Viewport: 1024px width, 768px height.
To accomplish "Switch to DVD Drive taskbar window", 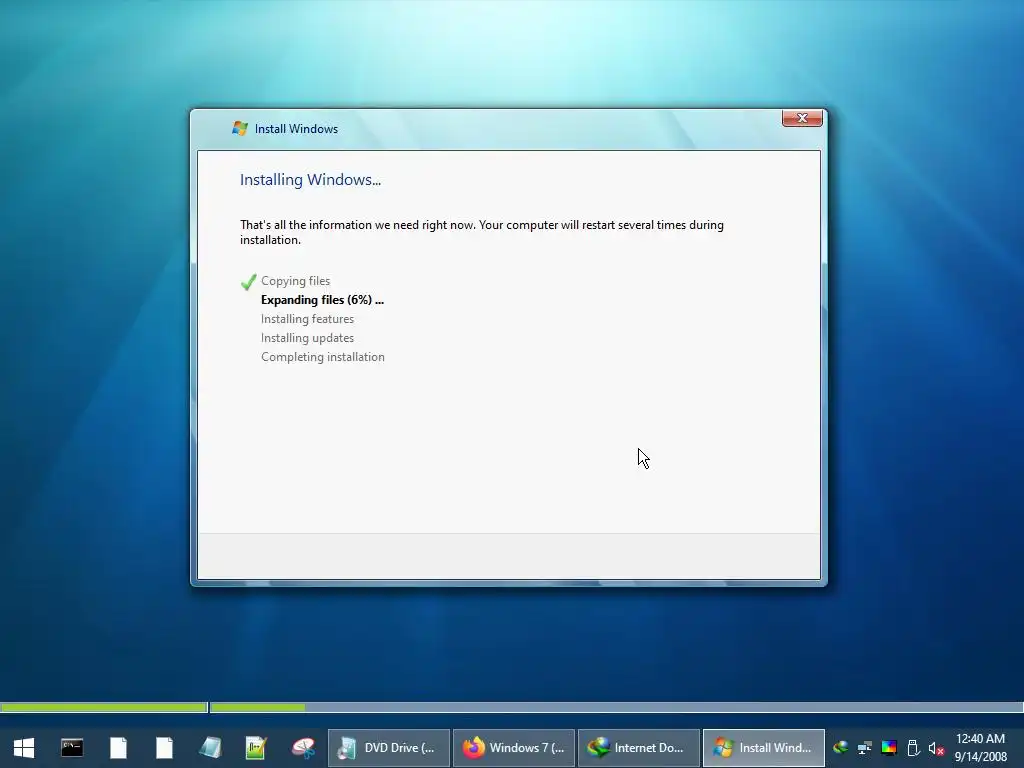I will [388, 748].
